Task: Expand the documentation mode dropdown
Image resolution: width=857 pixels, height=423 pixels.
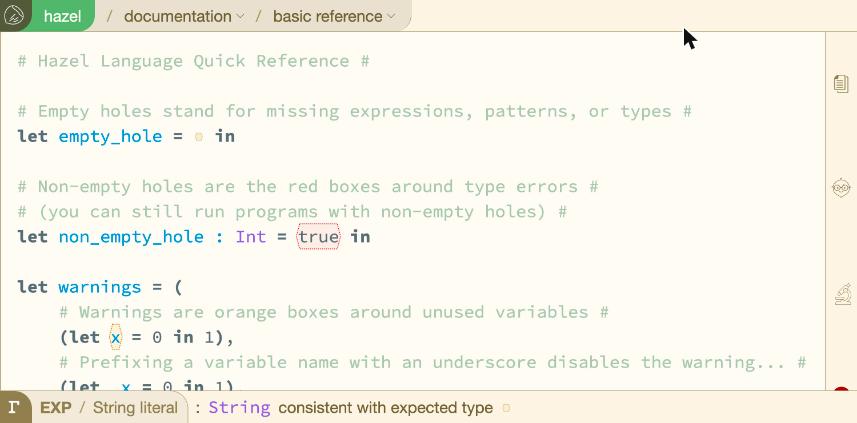Action: (184, 16)
